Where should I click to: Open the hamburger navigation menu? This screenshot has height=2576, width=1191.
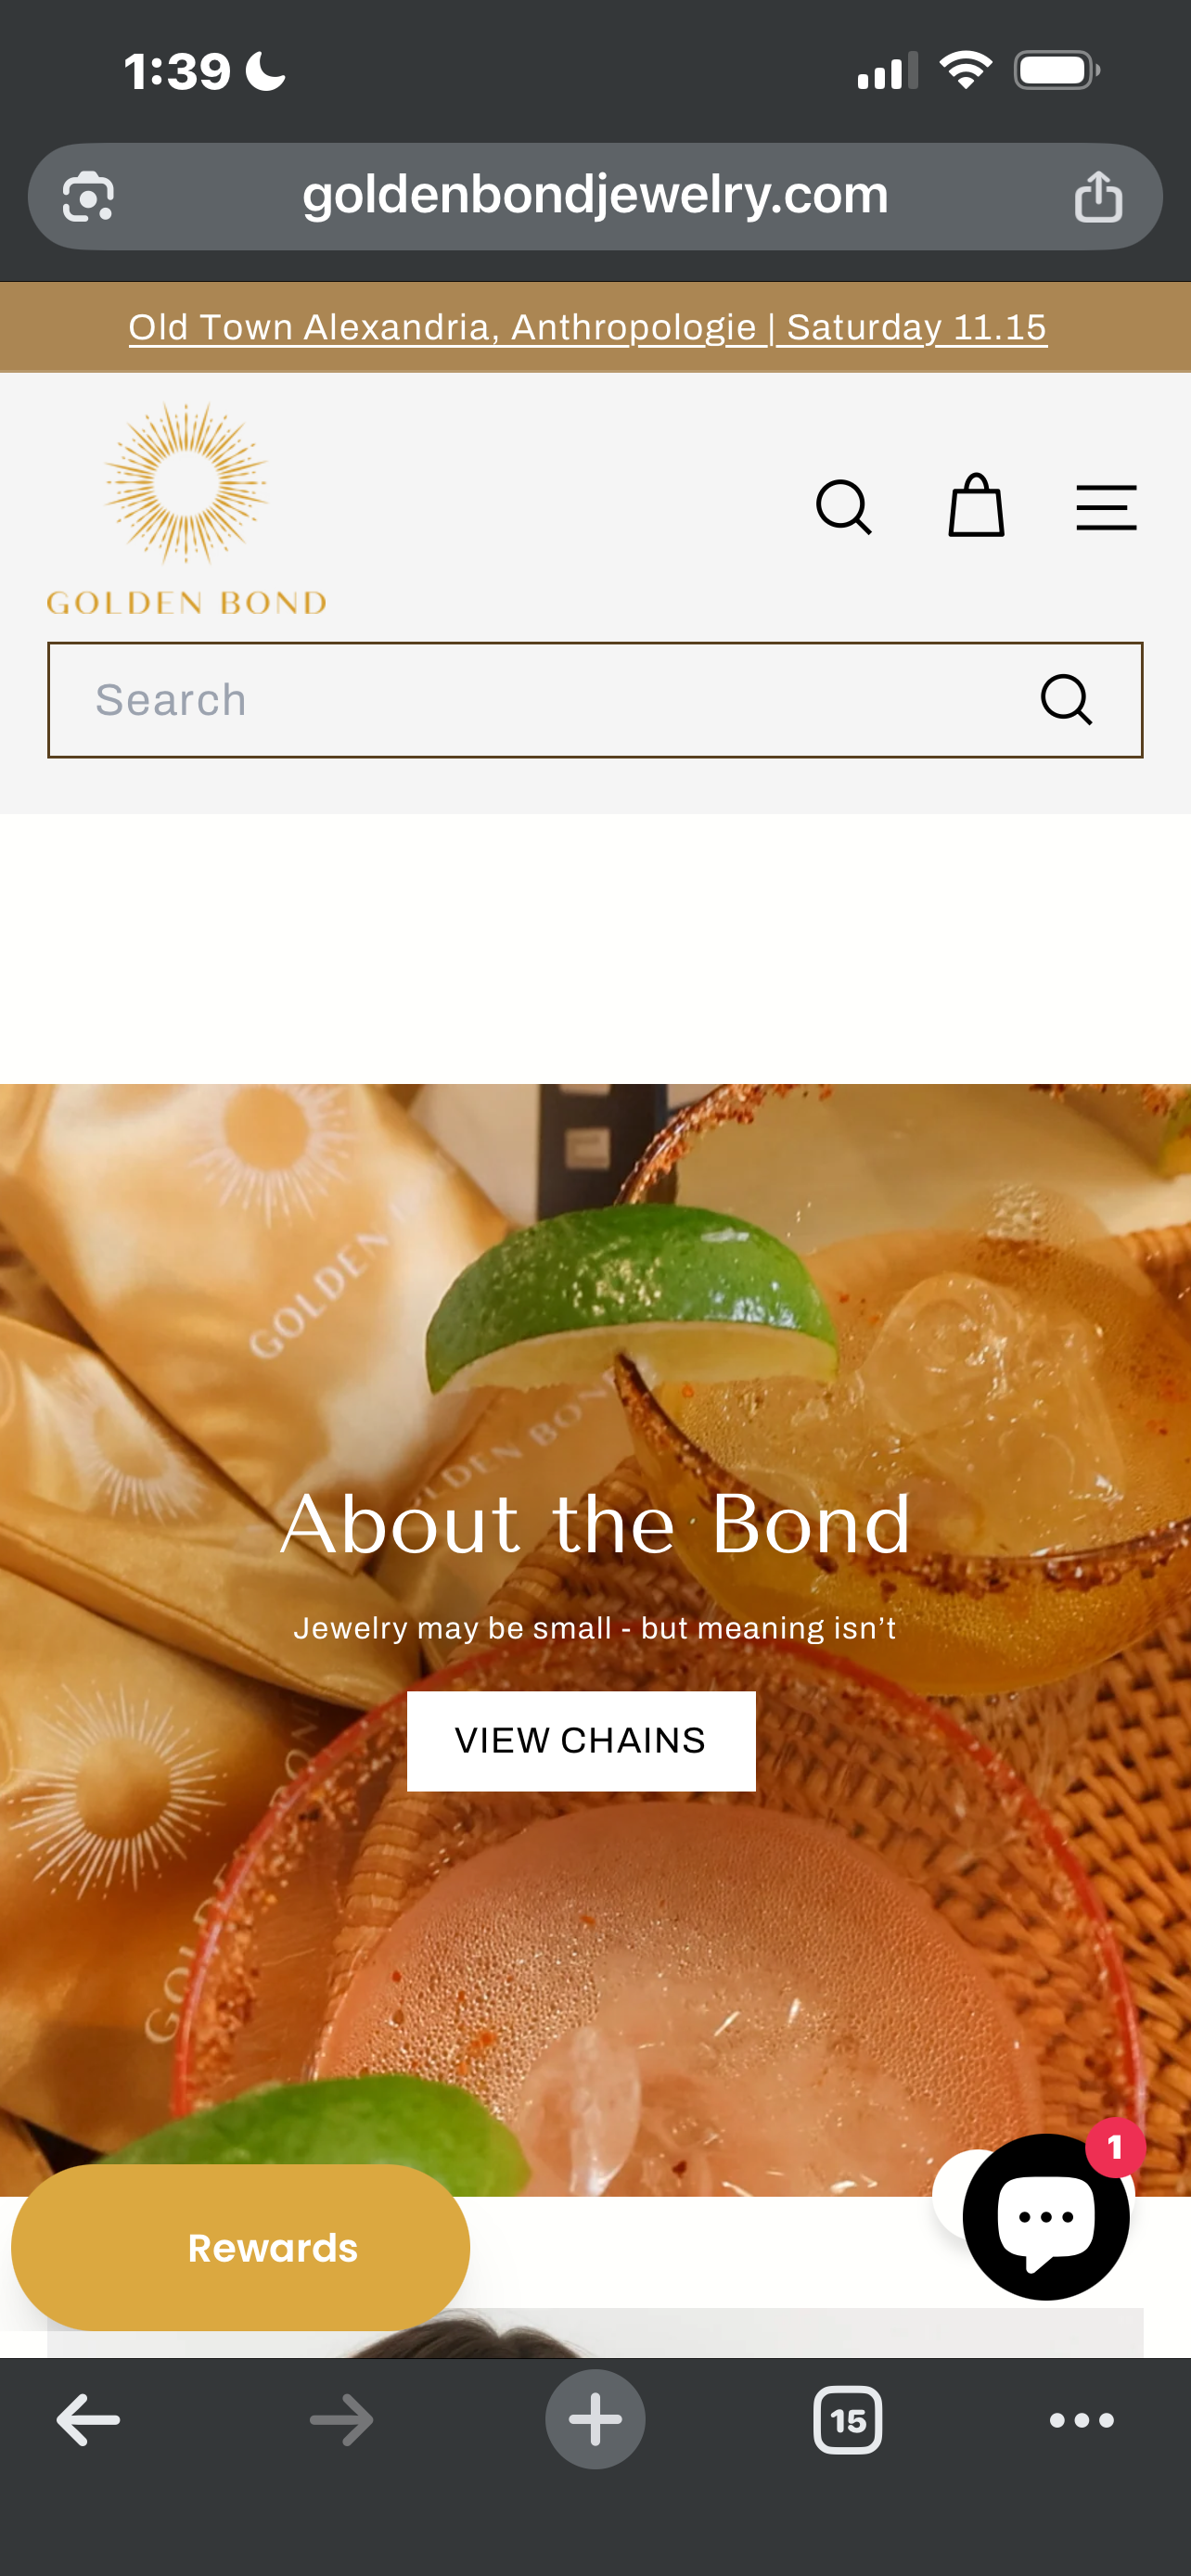(1106, 508)
